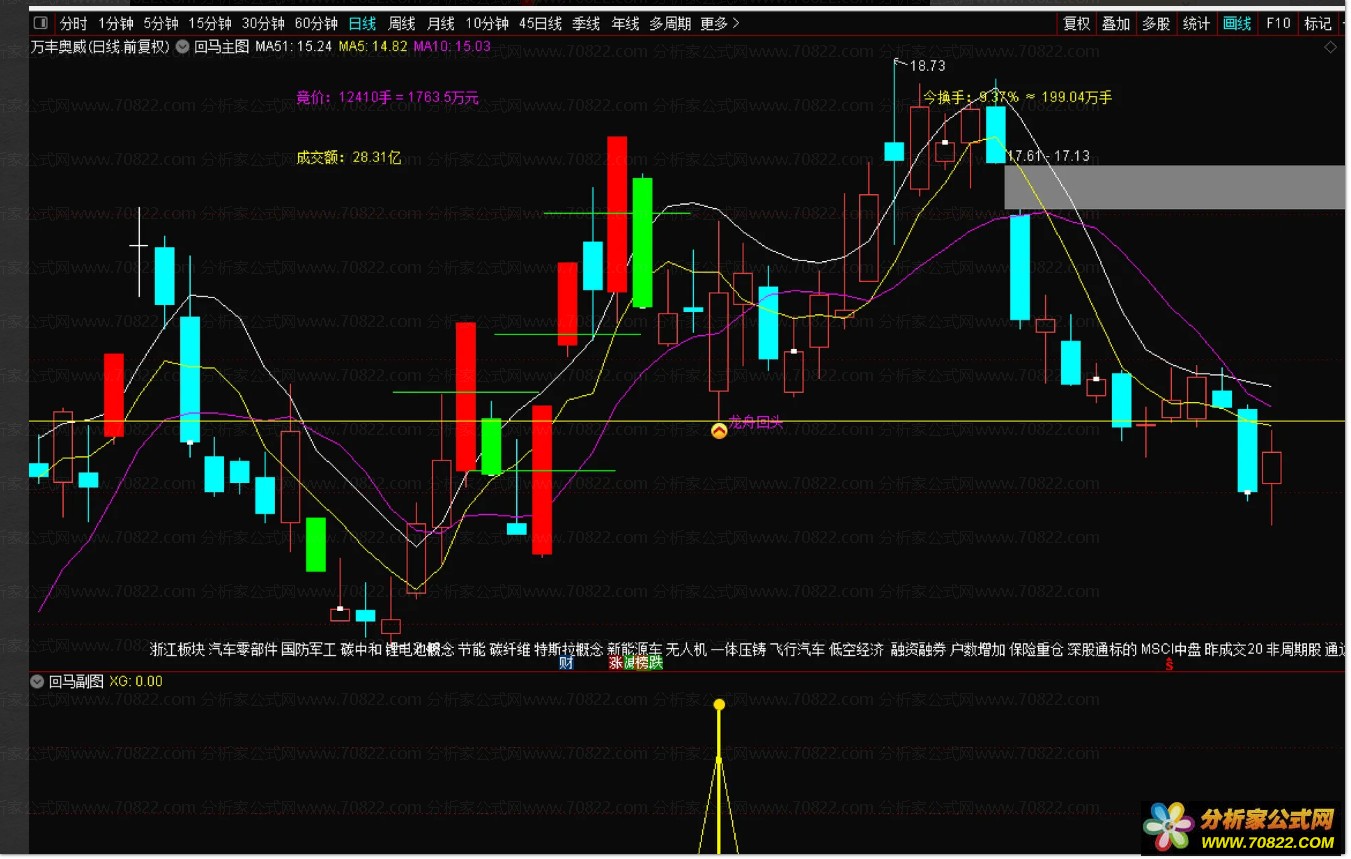The height and width of the screenshot is (859, 1351).
Task: Select the 周线 weekly period
Action: point(401,23)
